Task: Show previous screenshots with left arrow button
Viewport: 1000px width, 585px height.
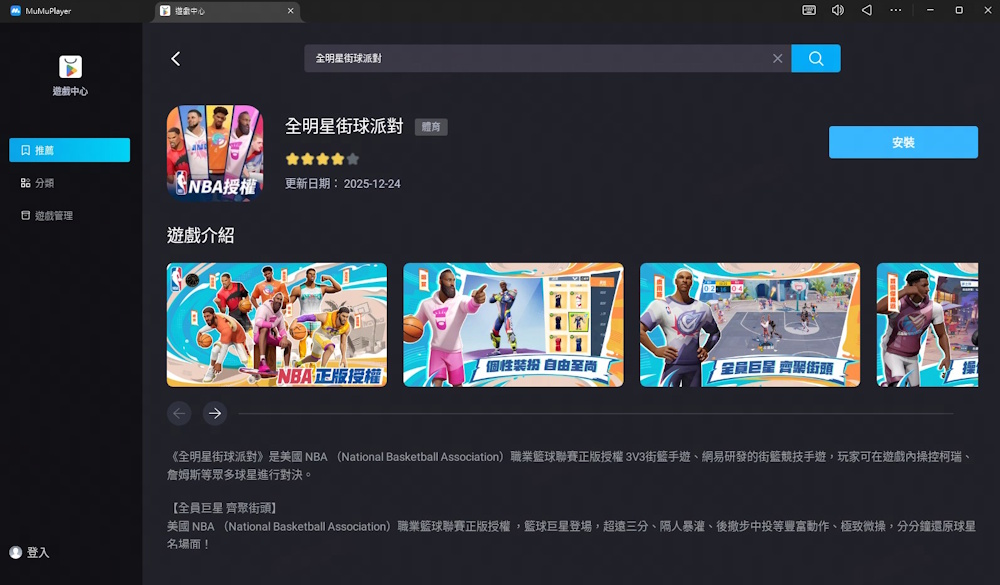Action: click(179, 413)
